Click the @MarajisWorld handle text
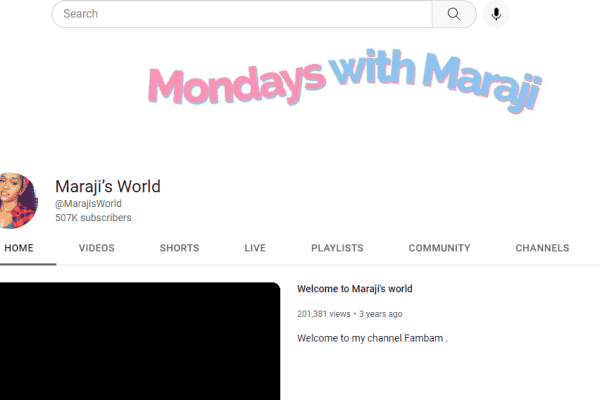This screenshot has height=400, width=600. pyautogui.click(x=88, y=204)
